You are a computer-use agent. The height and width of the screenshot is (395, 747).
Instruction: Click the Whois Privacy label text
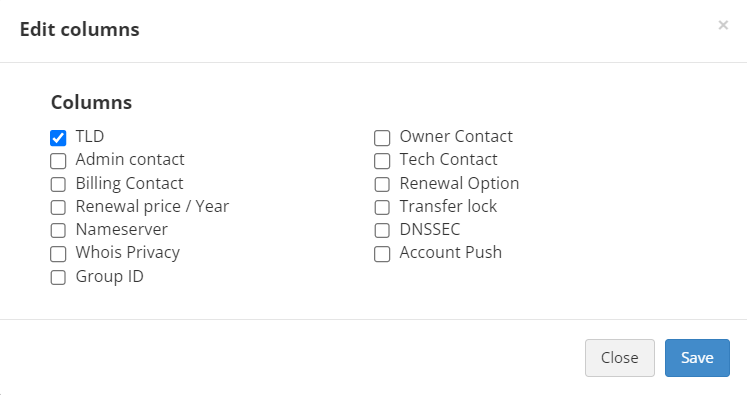tap(128, 253)
